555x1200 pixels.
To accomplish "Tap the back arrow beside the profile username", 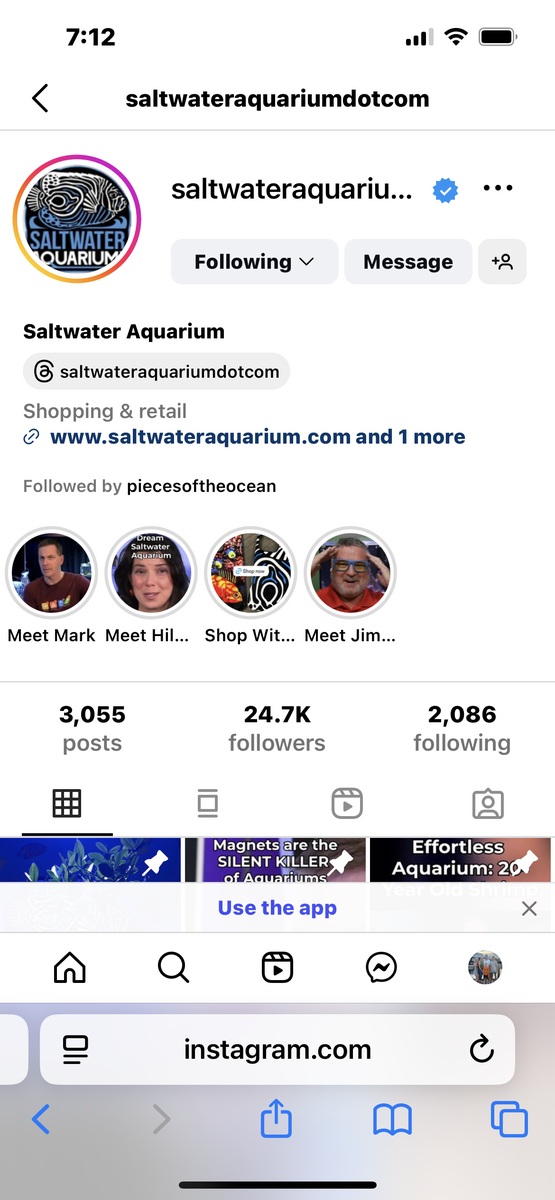I will pos(40,98).
